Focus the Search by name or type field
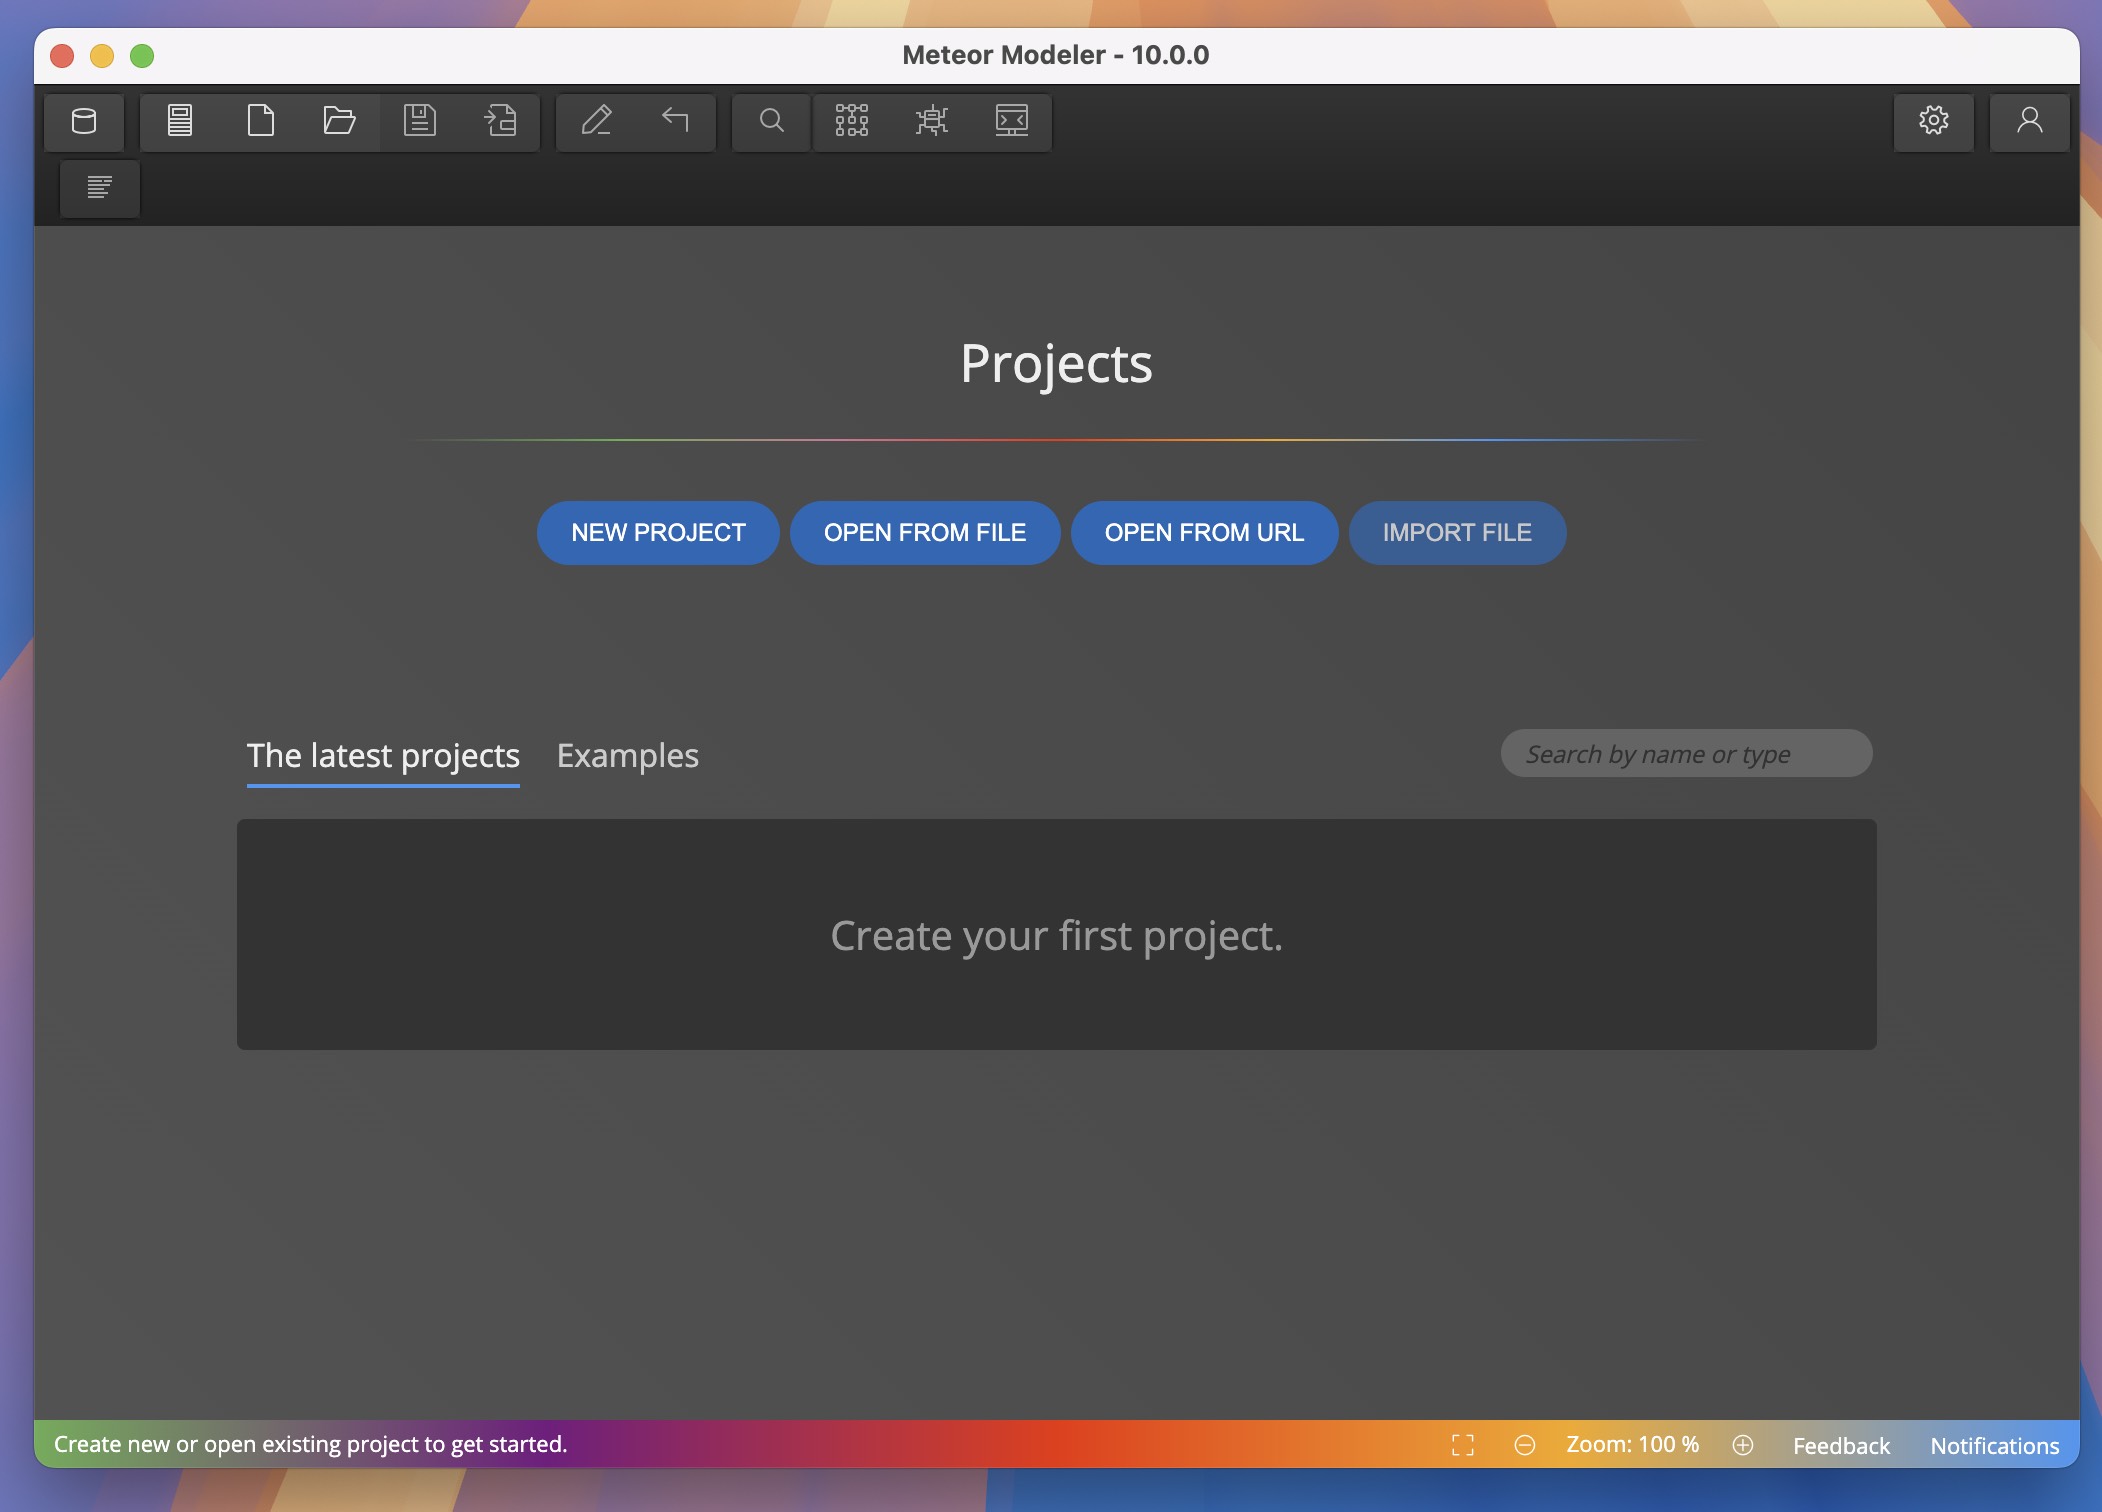The height and width of the screenshot is (1512, 2102). pos(1686,754)
